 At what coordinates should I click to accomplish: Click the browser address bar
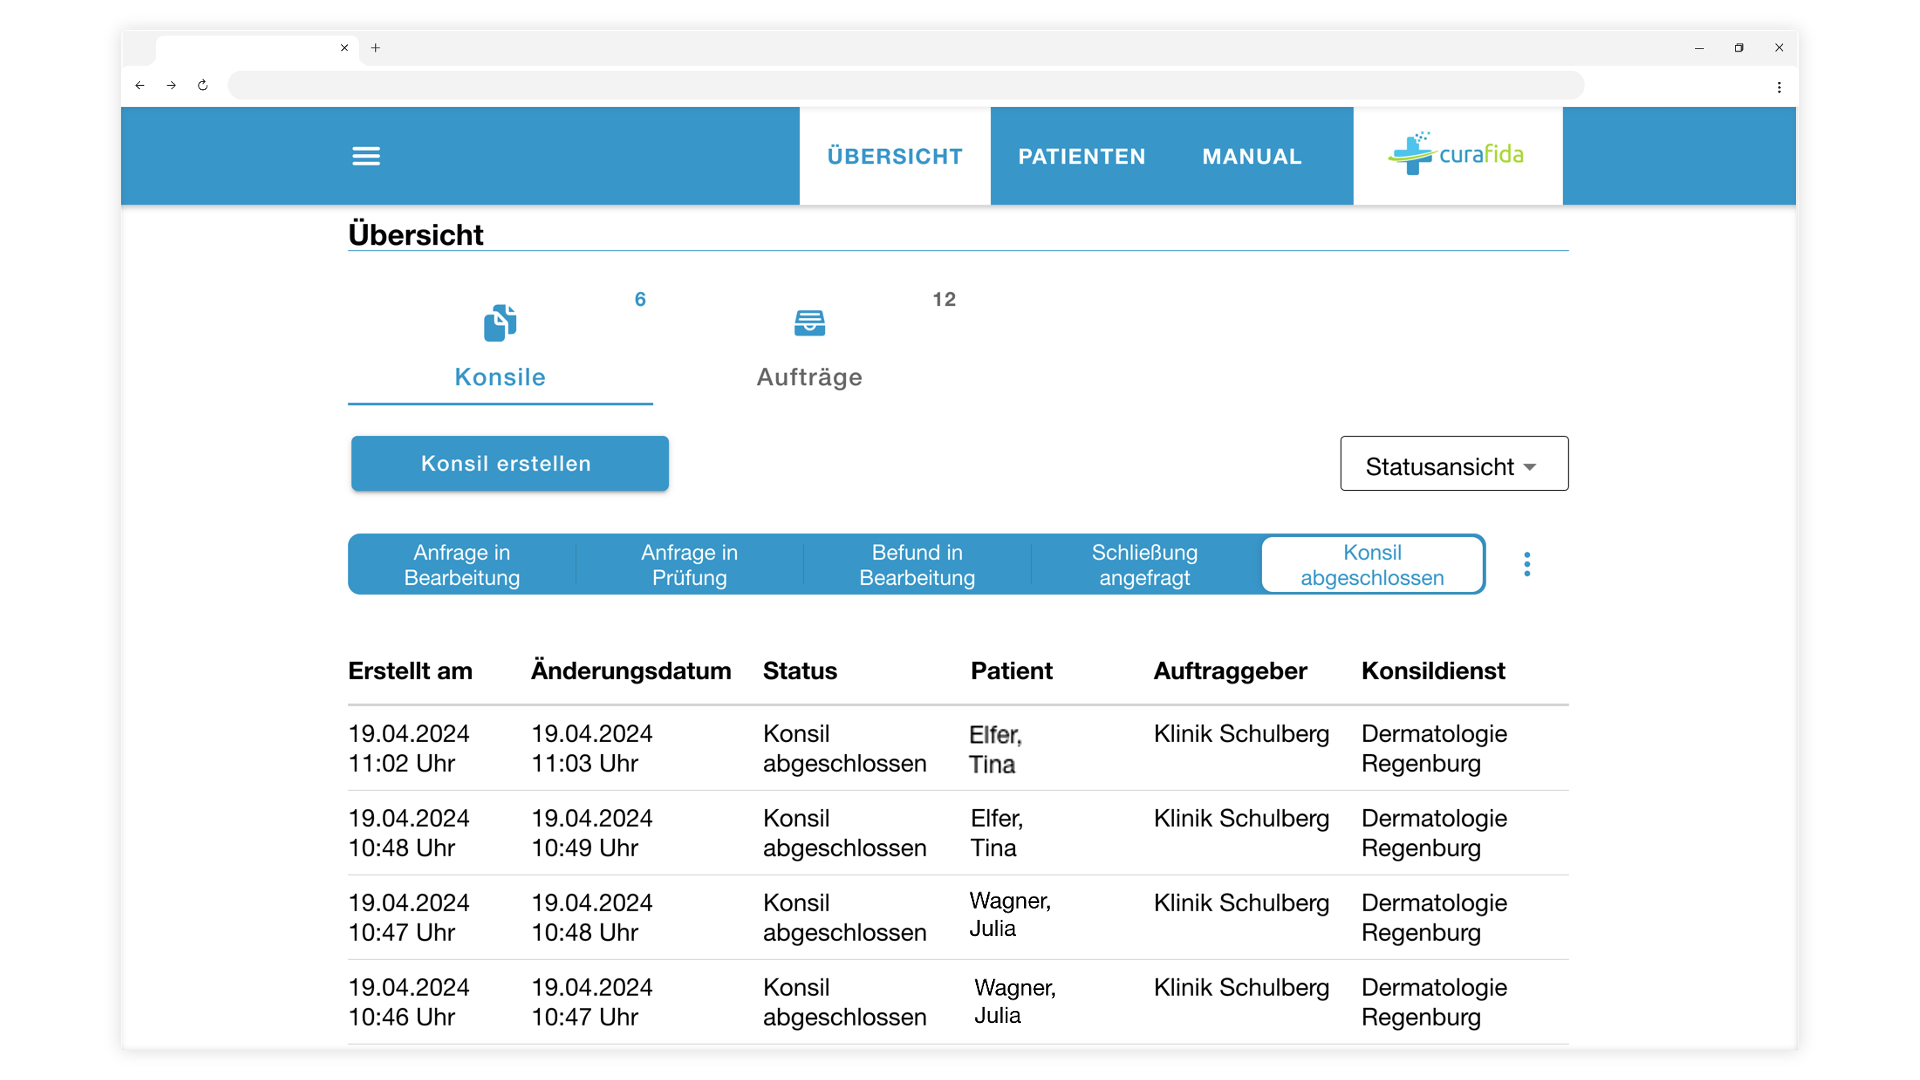tap(906, 85)
